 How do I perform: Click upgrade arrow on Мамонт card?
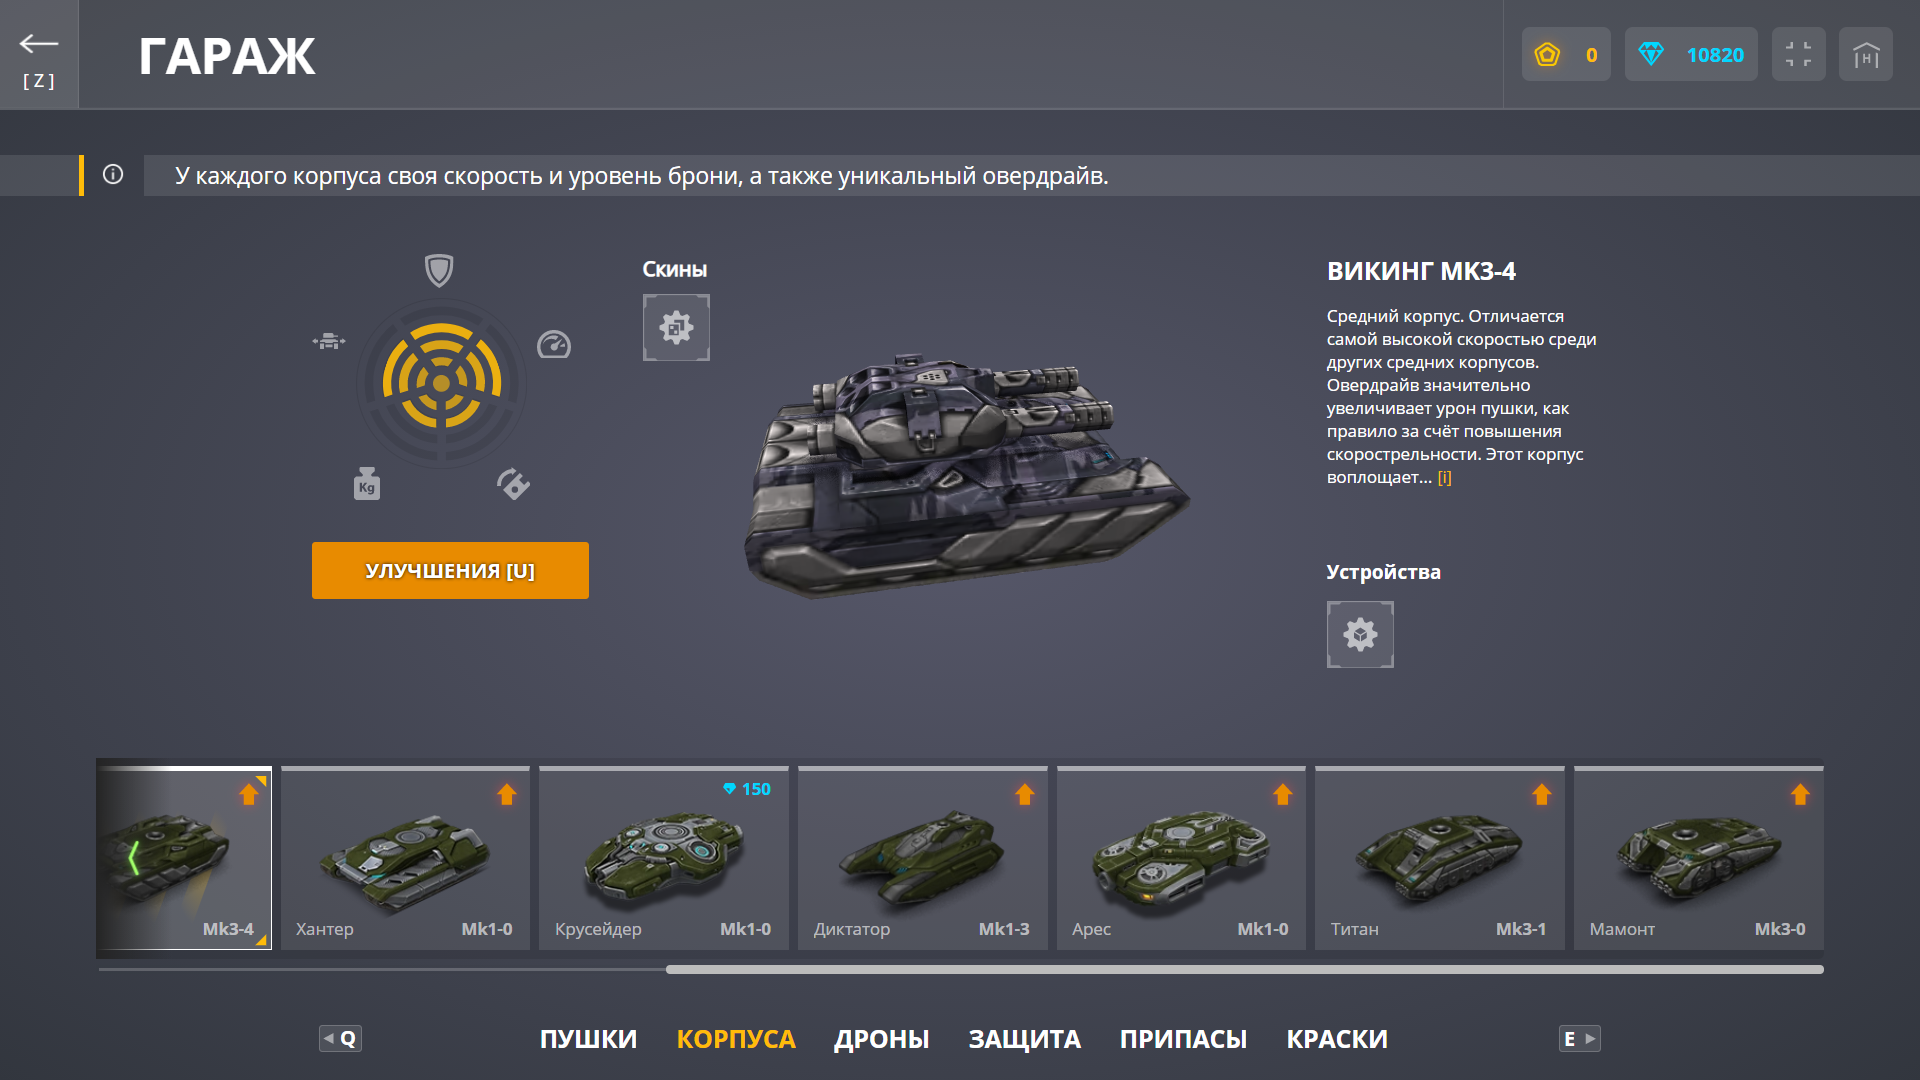point(1800,795)
